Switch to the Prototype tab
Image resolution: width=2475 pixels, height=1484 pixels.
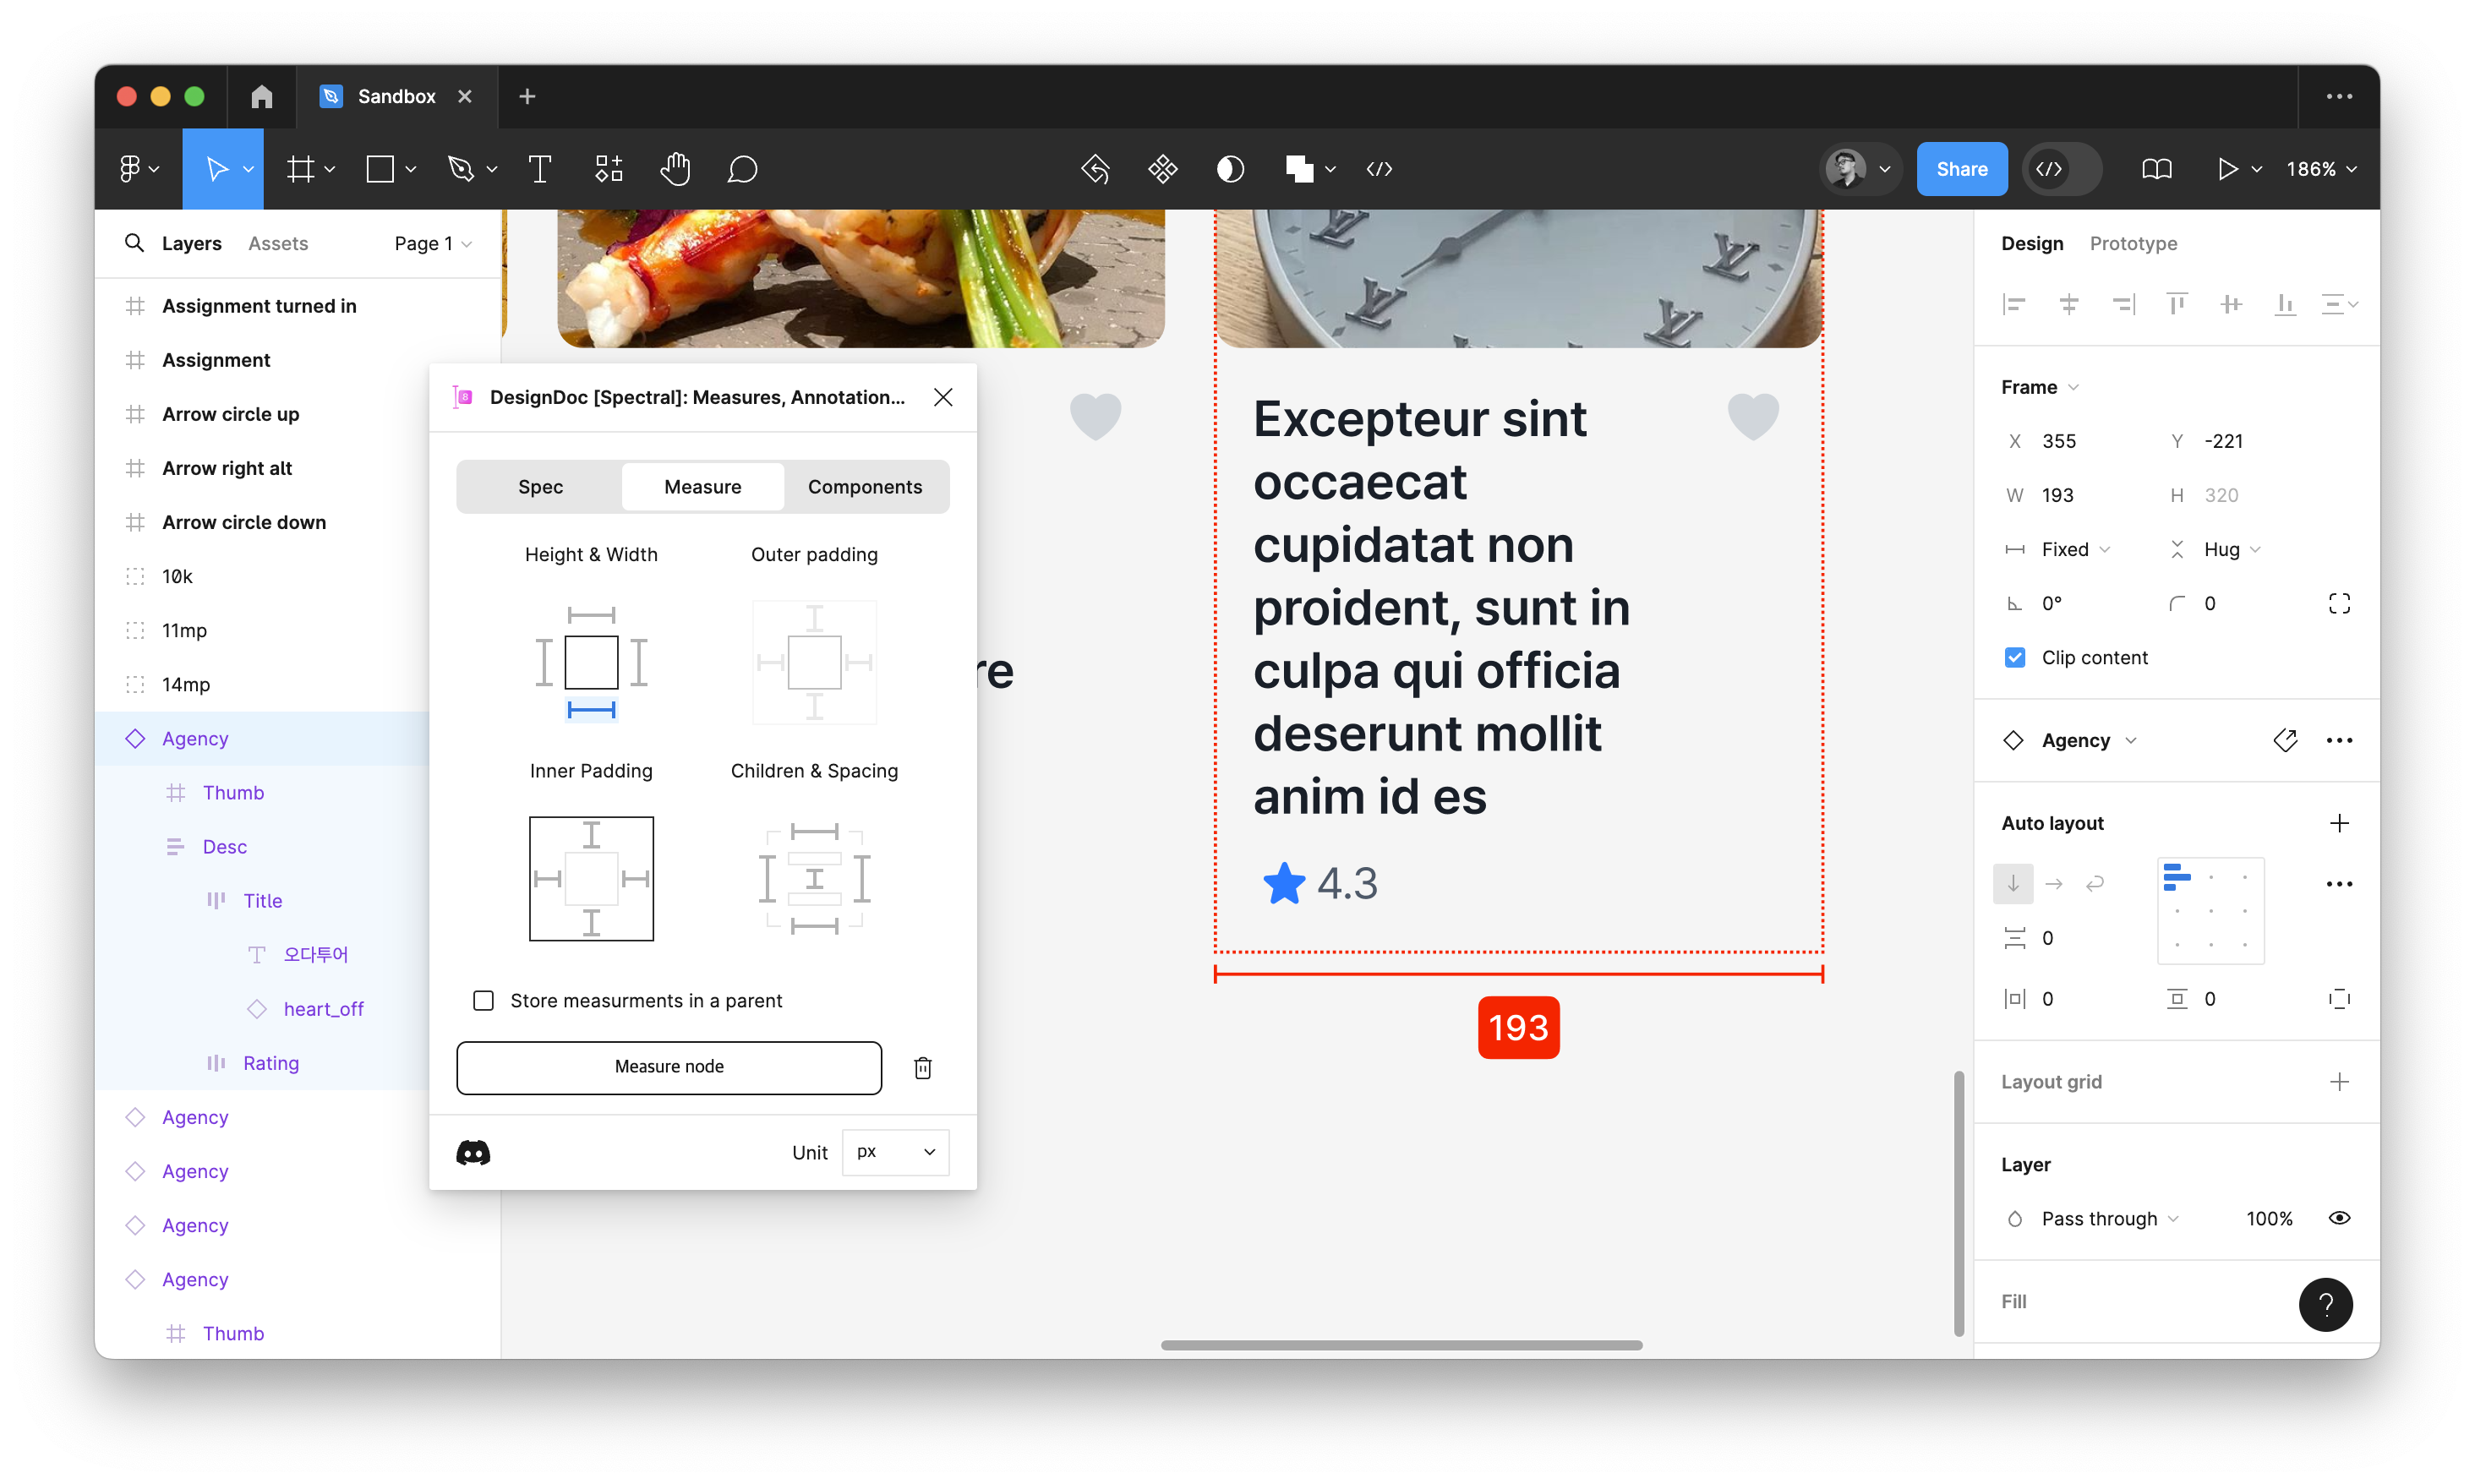2133,243
